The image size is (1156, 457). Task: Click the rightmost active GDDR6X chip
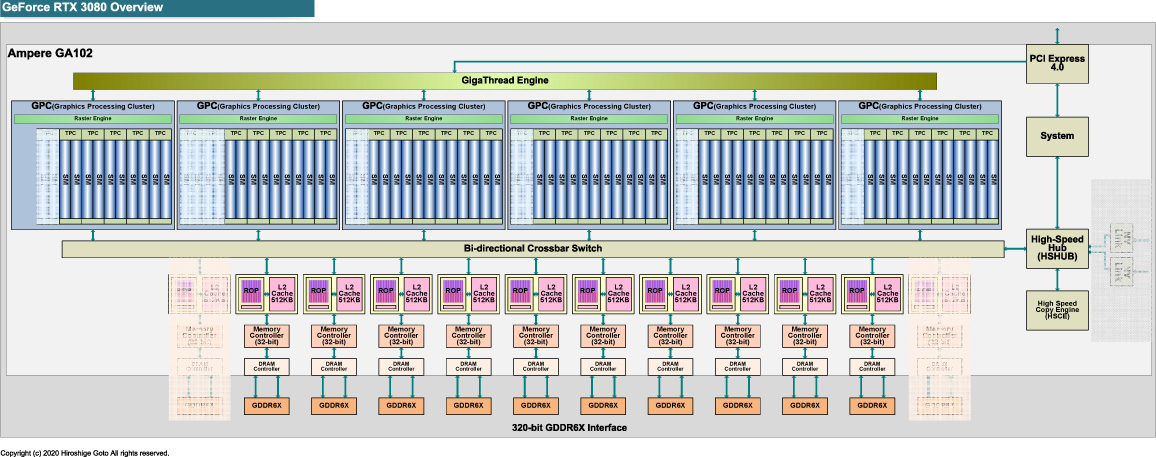pos(872,405)
